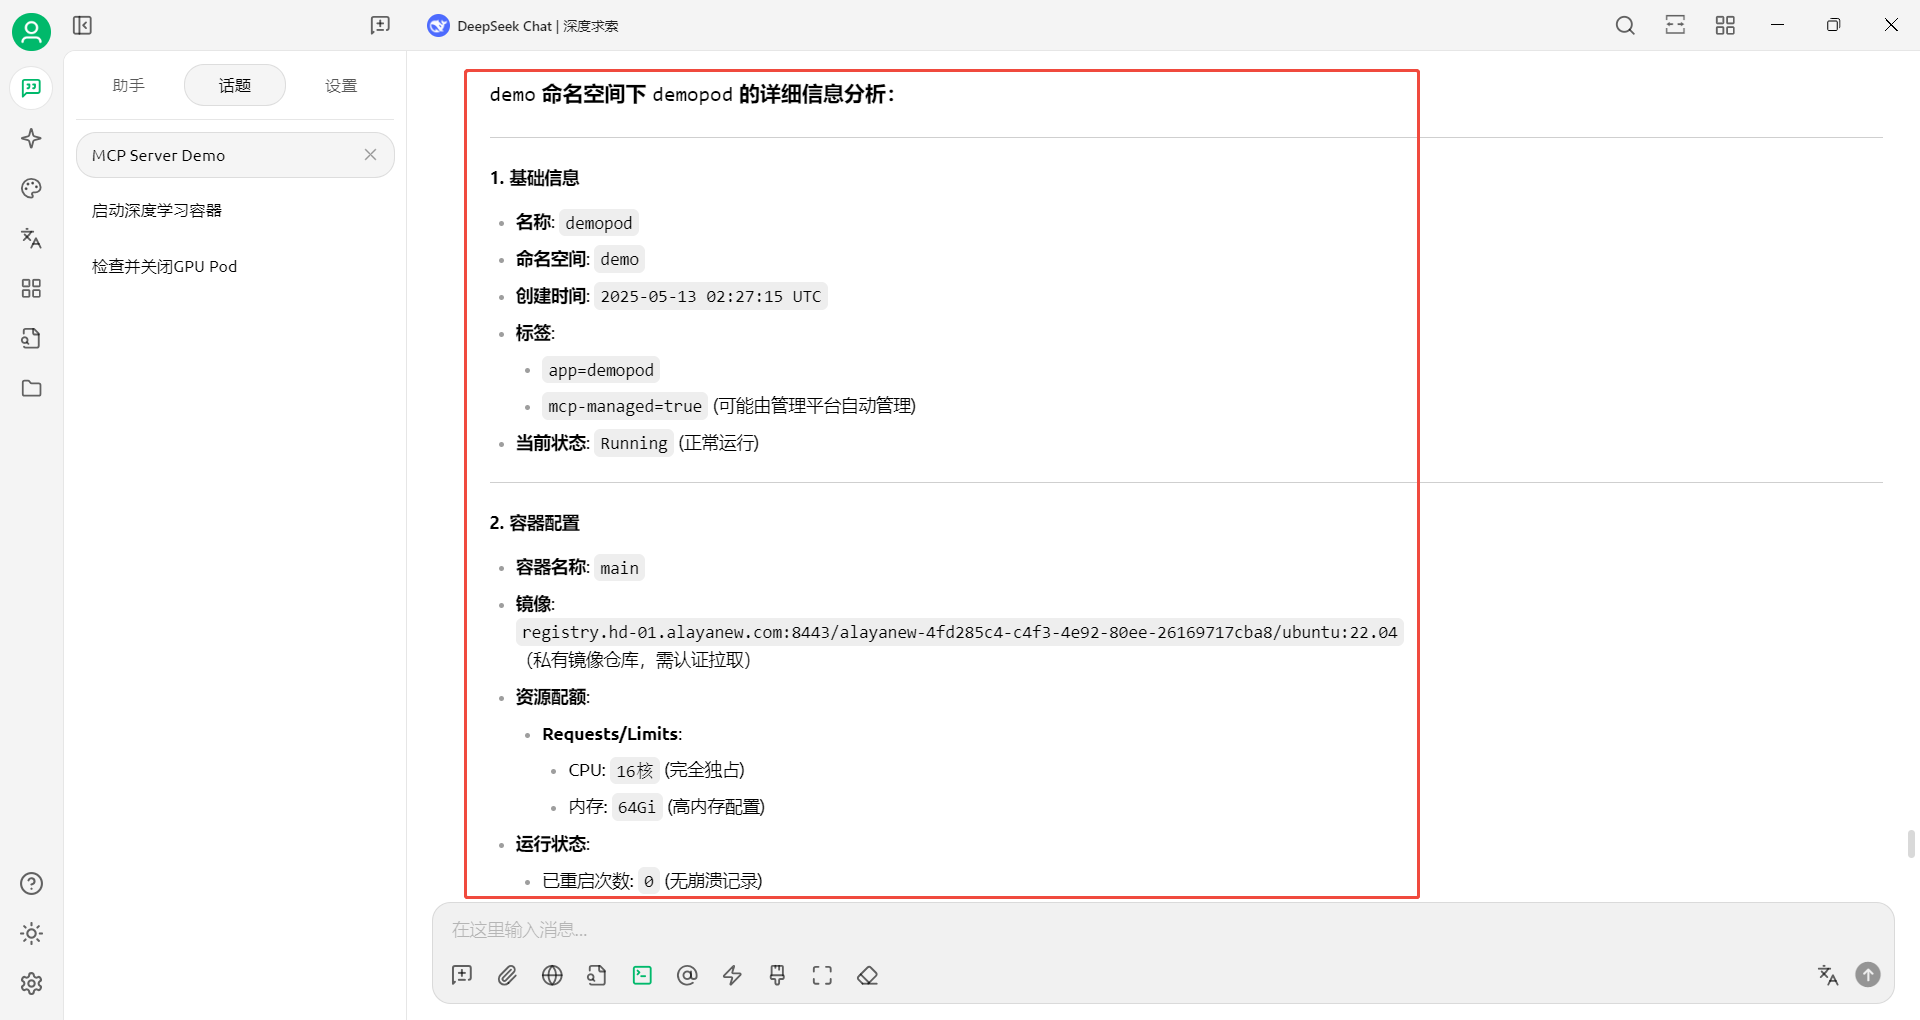Click the eraser icon to clear context
The width and height of the screenshot is (1920, 1020).
tap(867, 975)
